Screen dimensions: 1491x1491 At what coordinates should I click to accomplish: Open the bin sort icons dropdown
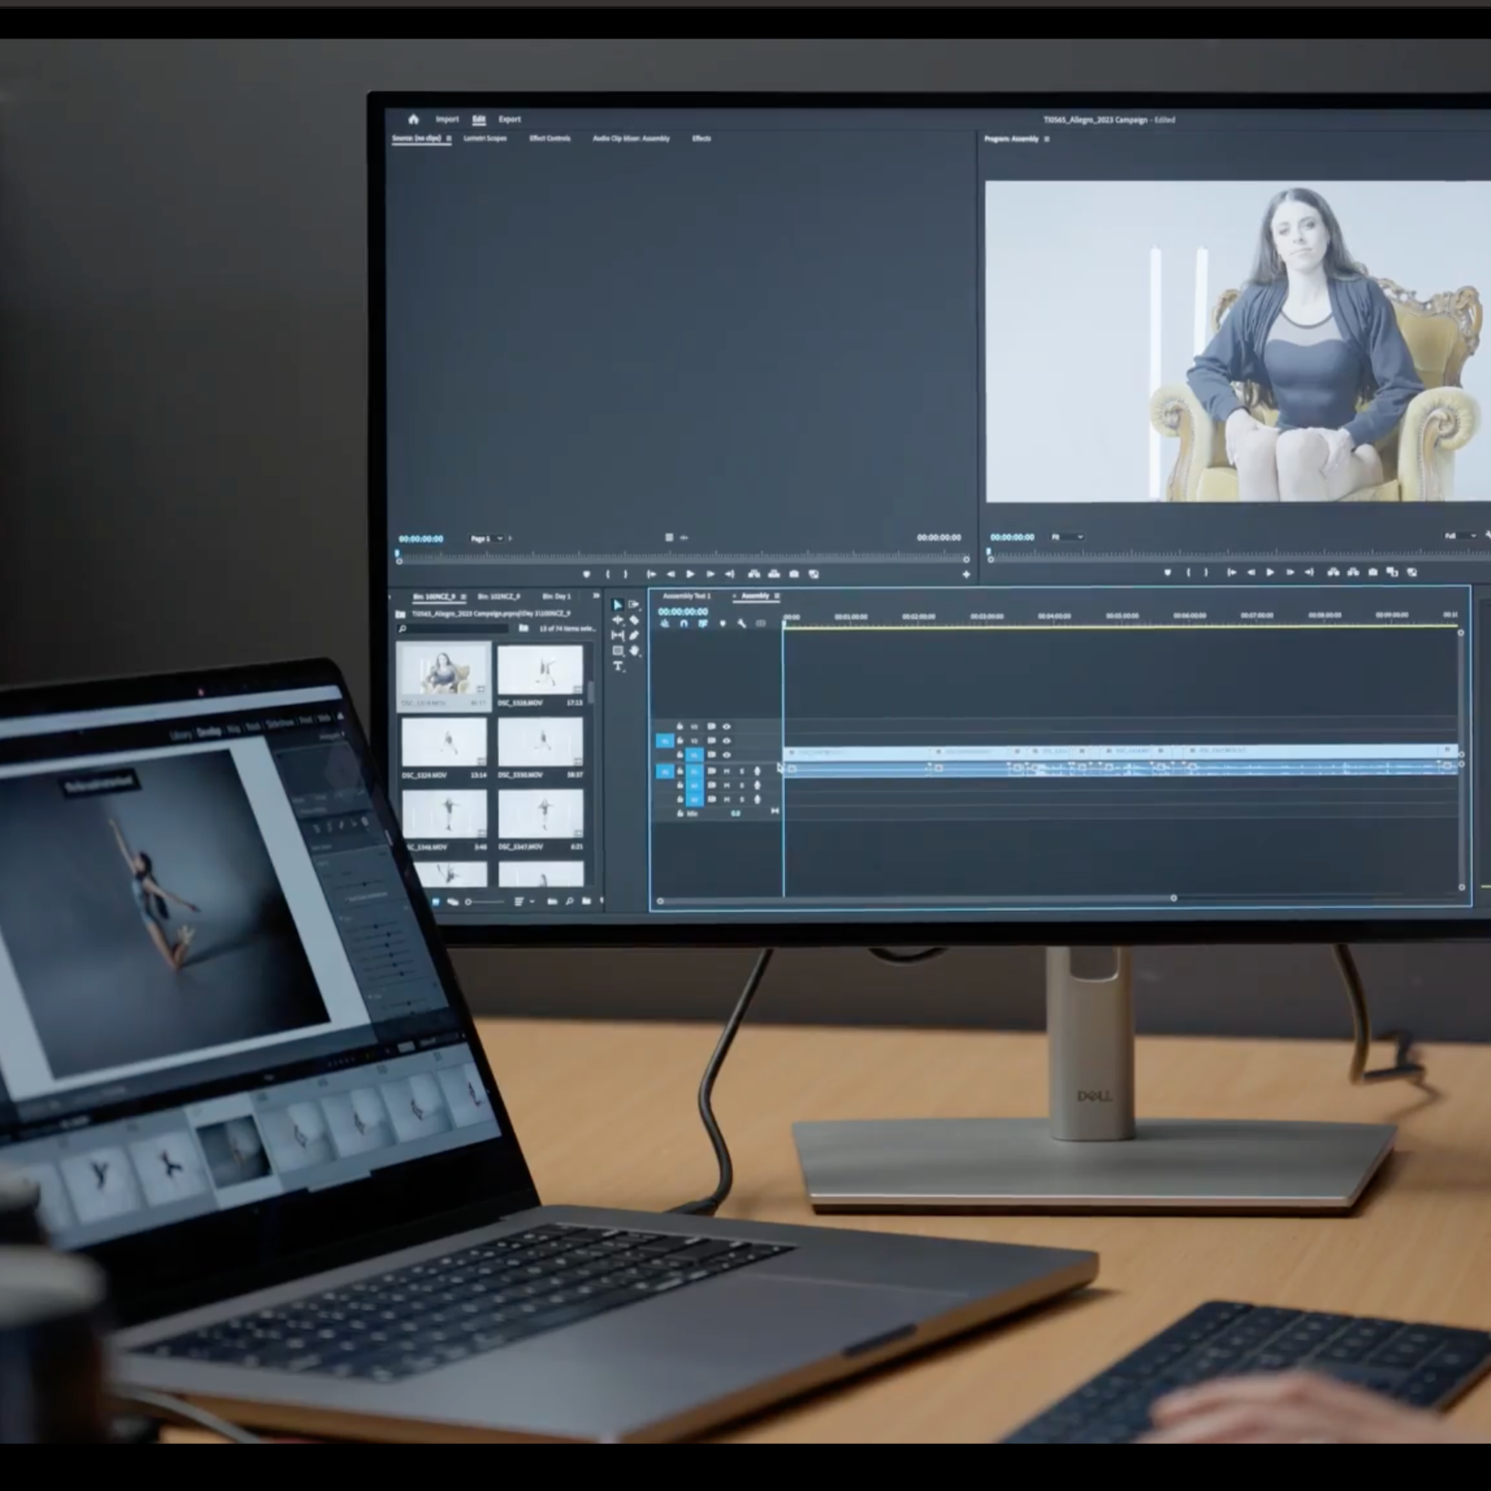[x=524, y=902]
